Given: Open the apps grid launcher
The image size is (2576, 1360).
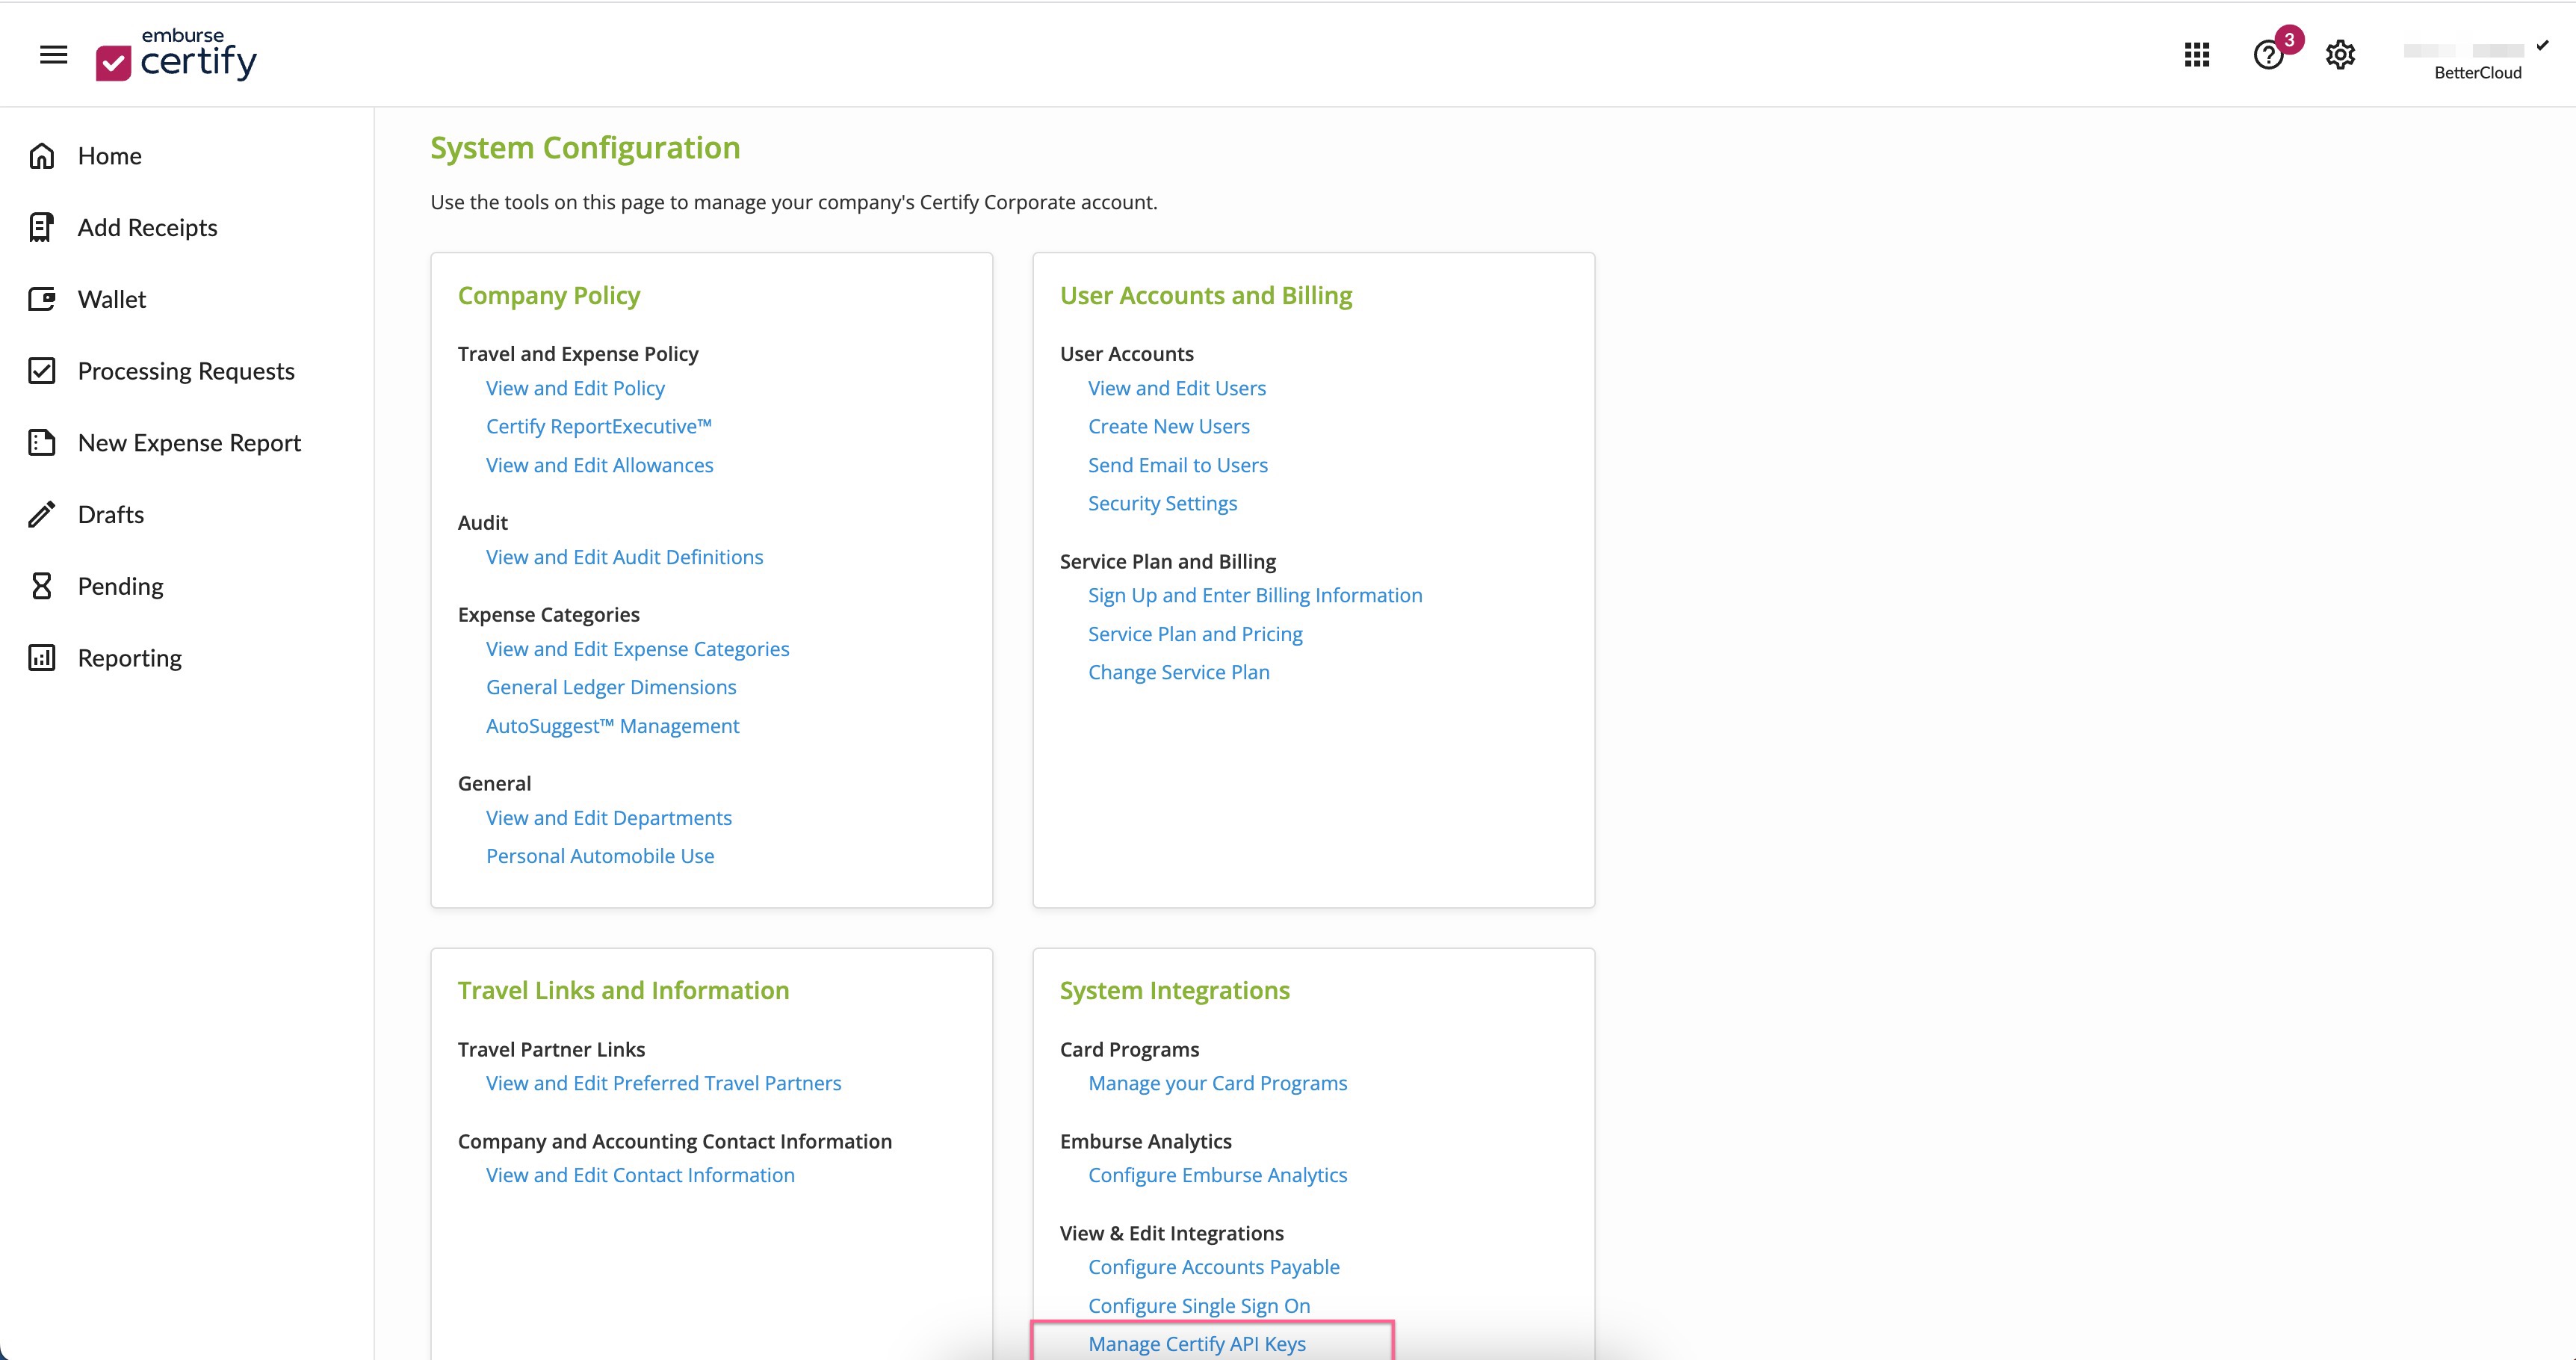Looking at the screenshot, I should pyautogui.click(x=2197, y=55).
